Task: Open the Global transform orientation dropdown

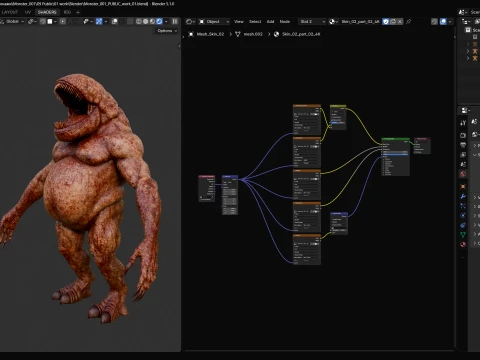Action: tap(13, 22)
